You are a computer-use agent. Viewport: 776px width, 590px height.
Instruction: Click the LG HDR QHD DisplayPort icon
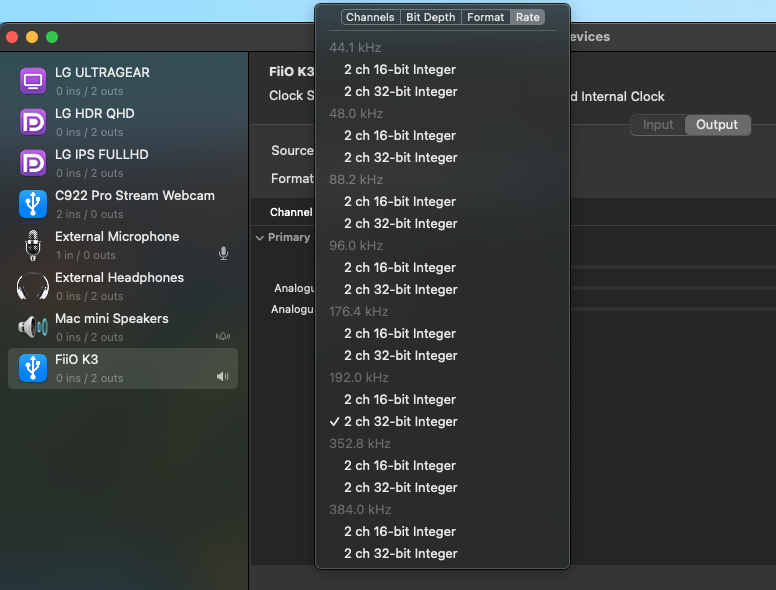point(33,122)
